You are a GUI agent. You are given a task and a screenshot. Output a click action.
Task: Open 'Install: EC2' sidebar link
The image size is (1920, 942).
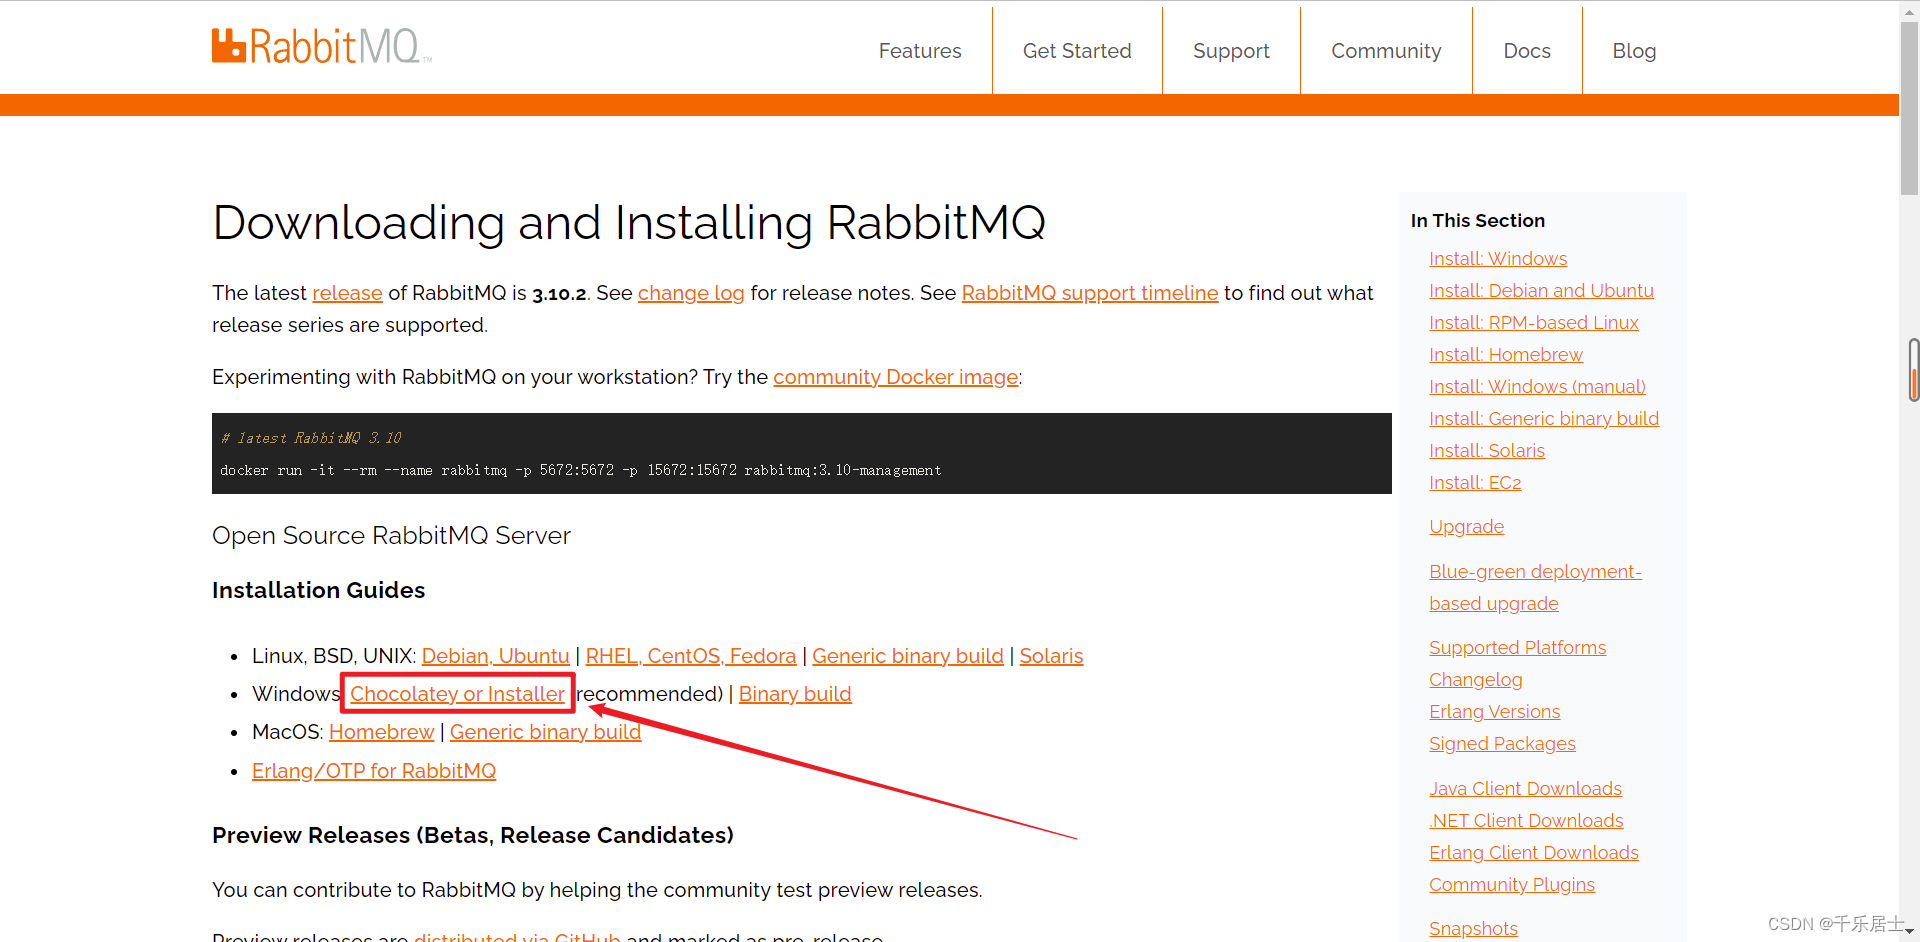pos(1475,483)
